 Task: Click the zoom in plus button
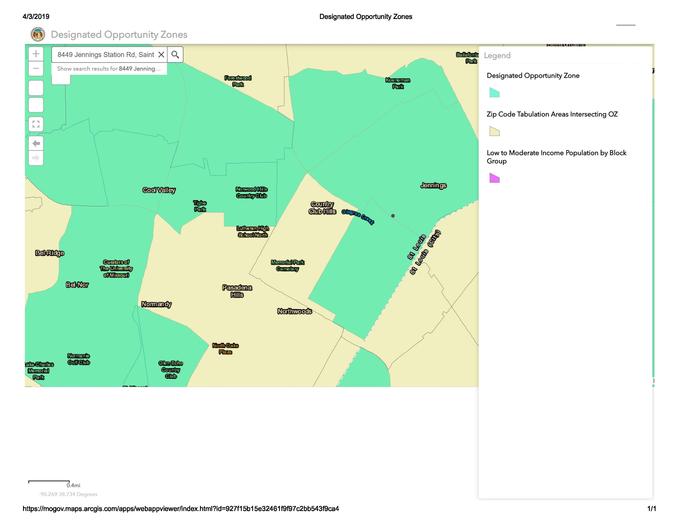(36, 54)
